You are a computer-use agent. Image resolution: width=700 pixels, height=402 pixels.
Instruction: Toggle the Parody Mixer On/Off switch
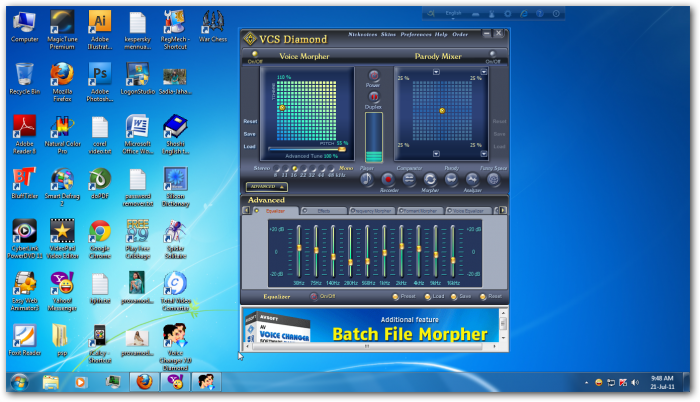[492, 54]
